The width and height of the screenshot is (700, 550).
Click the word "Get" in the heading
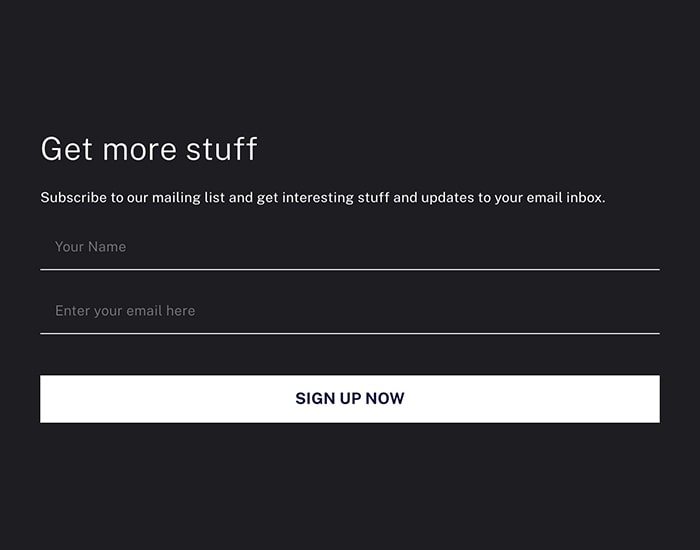click(x=67, y=149)
